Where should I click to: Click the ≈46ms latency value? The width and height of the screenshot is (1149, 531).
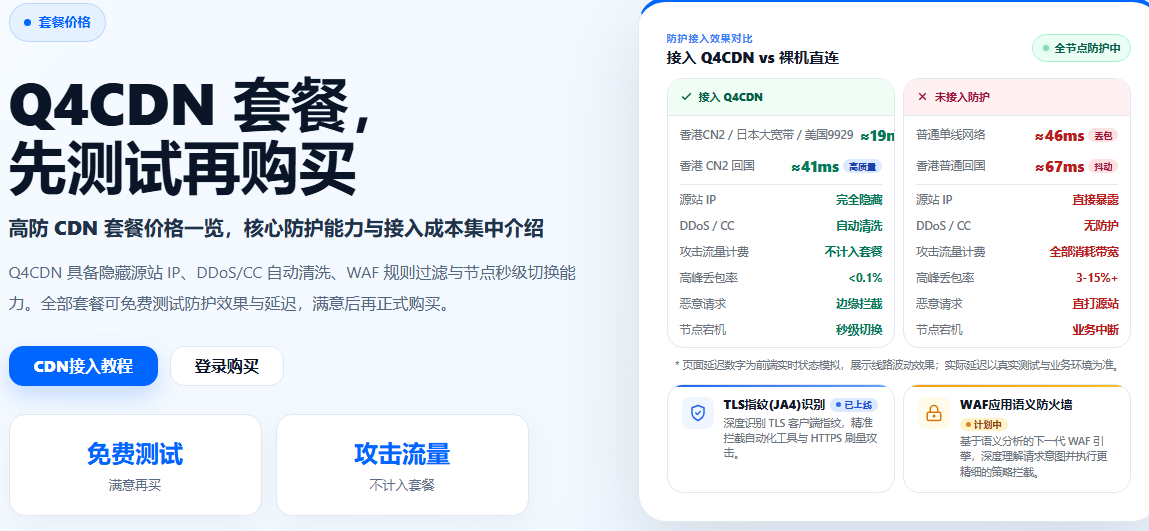tap(1060, 135)
